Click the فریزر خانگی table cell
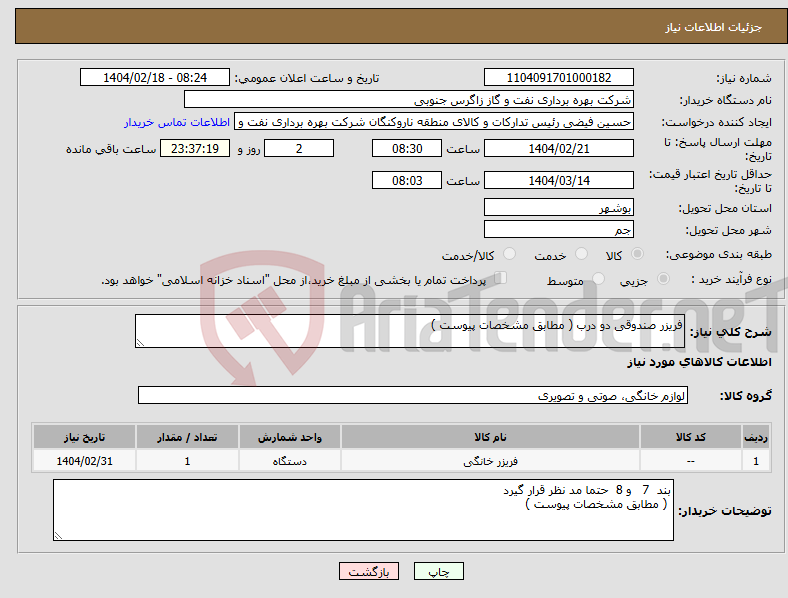788x598 pixels. [490, 461]
